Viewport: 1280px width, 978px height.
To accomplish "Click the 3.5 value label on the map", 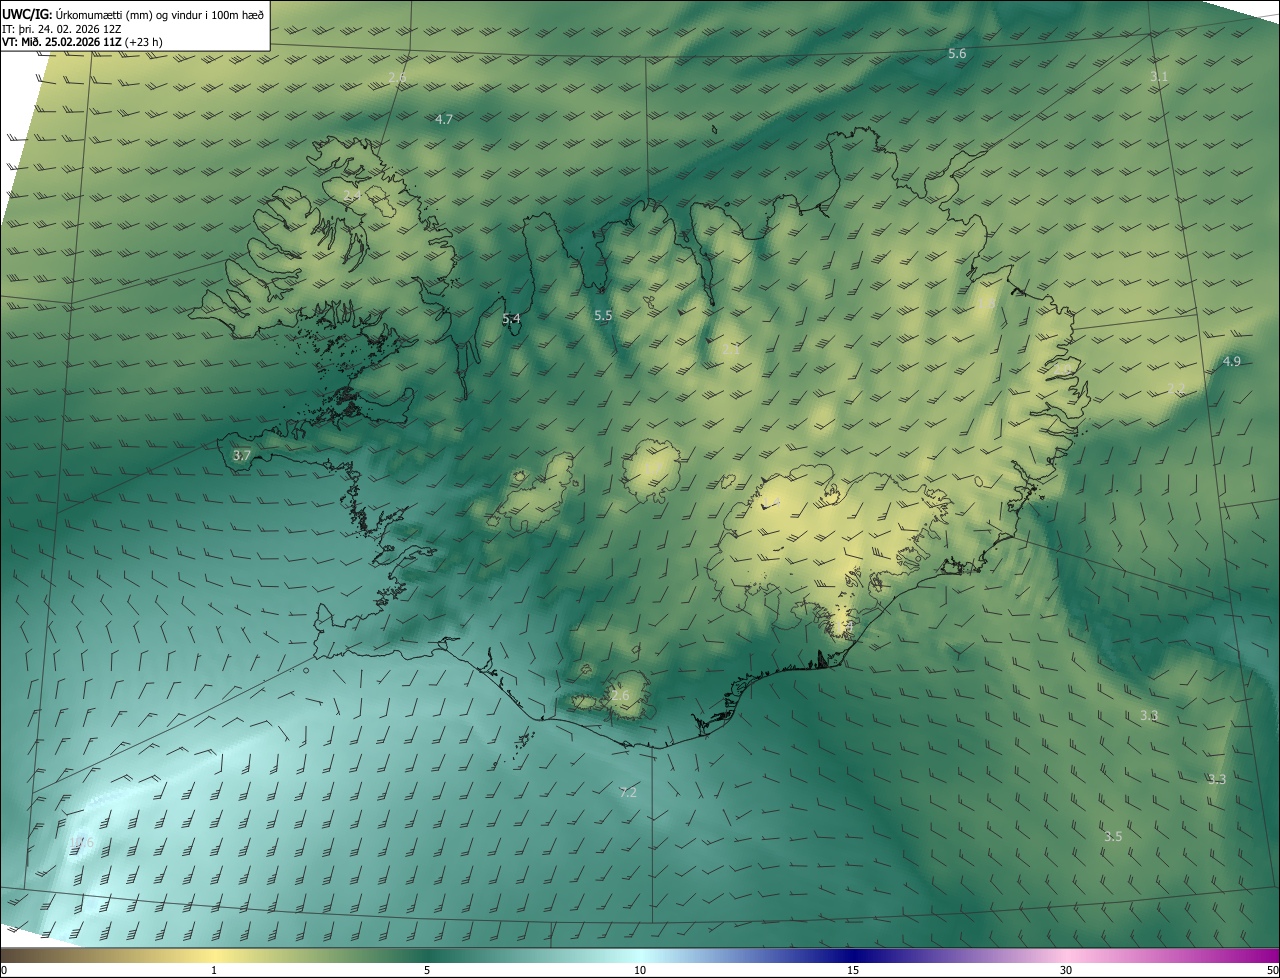I will [1113, 836].
